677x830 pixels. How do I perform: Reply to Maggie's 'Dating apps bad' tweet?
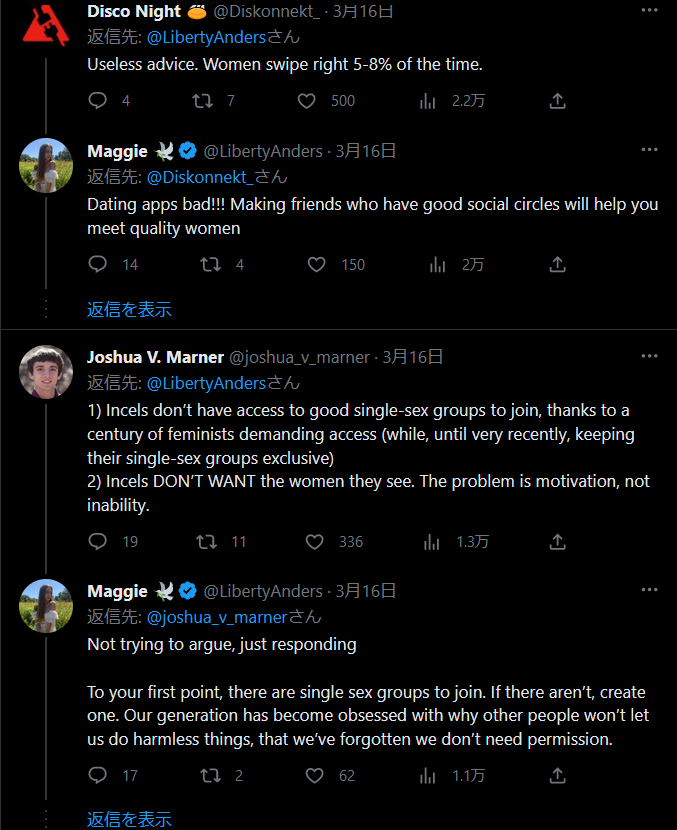point(97,264)
